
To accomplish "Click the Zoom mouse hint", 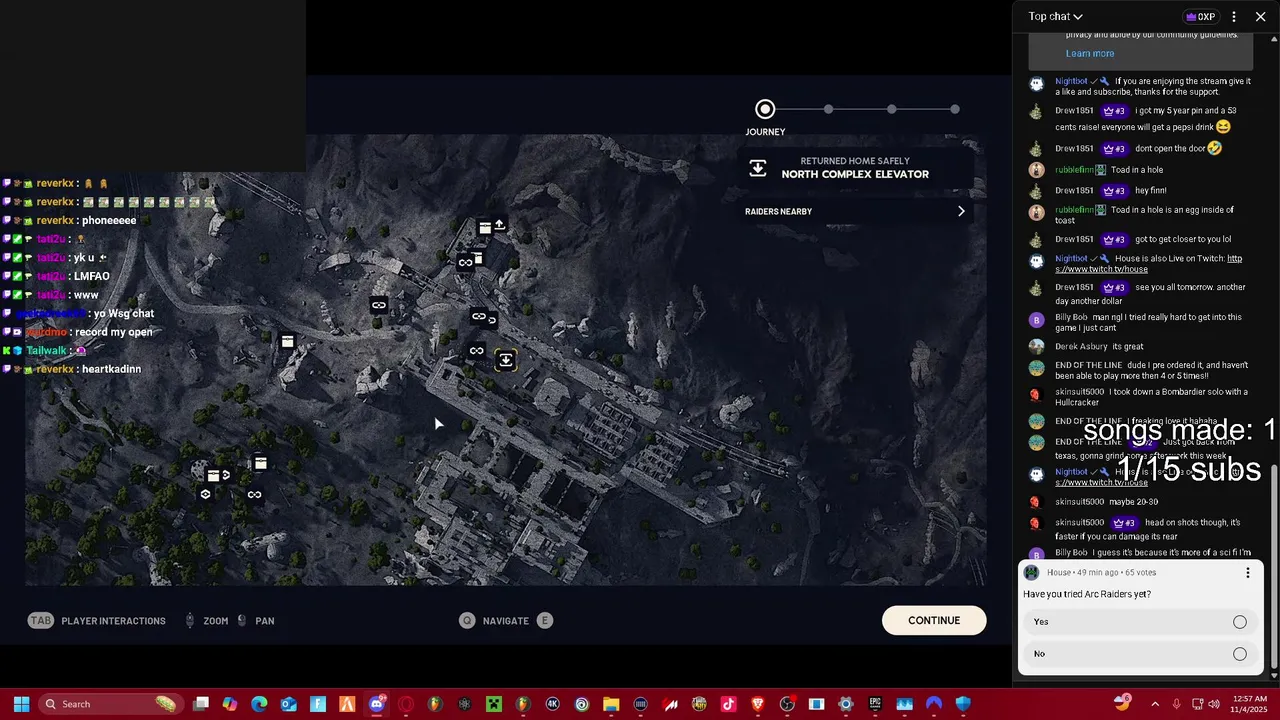I will 207,621.
